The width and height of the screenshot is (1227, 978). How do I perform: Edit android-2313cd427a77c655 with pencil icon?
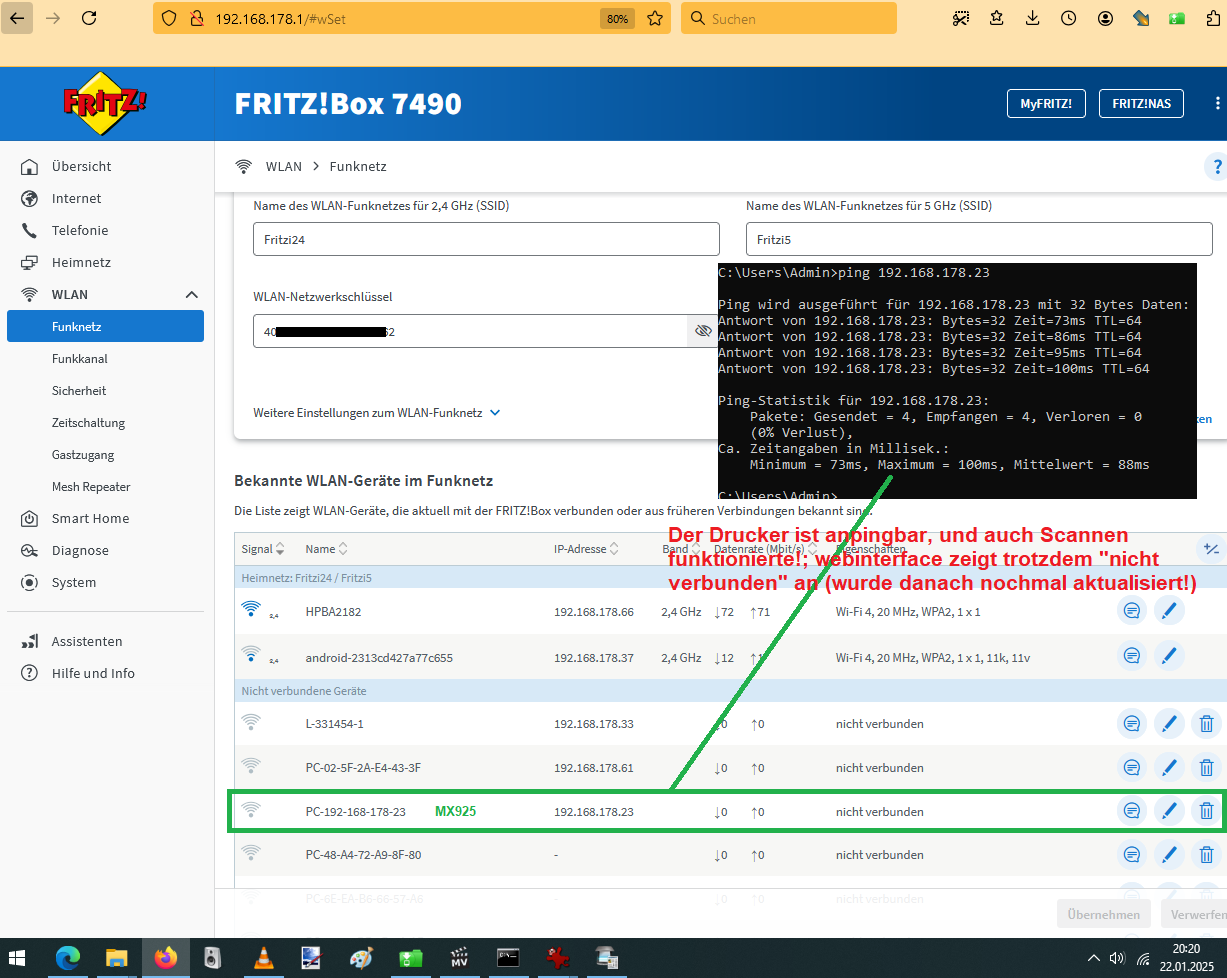coord(1168,656)
